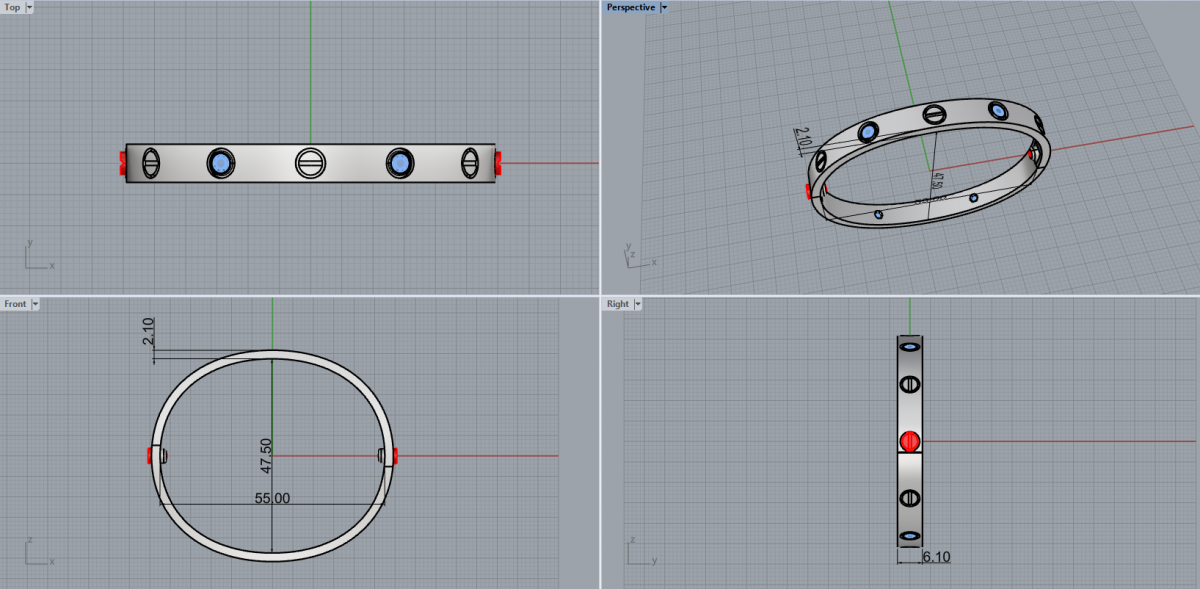Select the Right viewport title label

pos(617,303)
